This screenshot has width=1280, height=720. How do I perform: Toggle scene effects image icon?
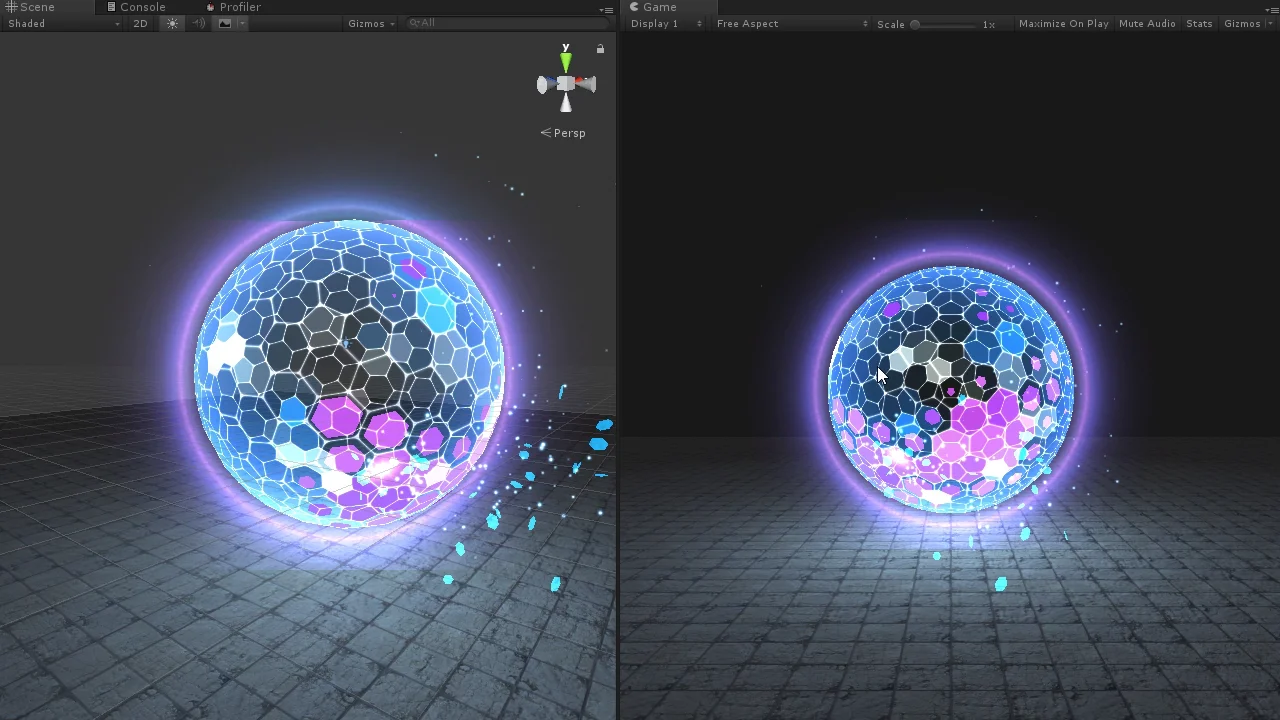click(225, 23)
